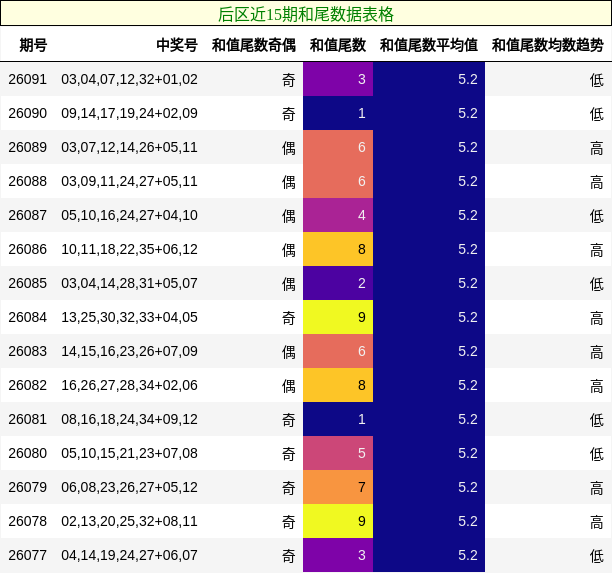Click parity 奇 in row 26090
The height and width of the screenshot is (573, 612).
[289, 114]
